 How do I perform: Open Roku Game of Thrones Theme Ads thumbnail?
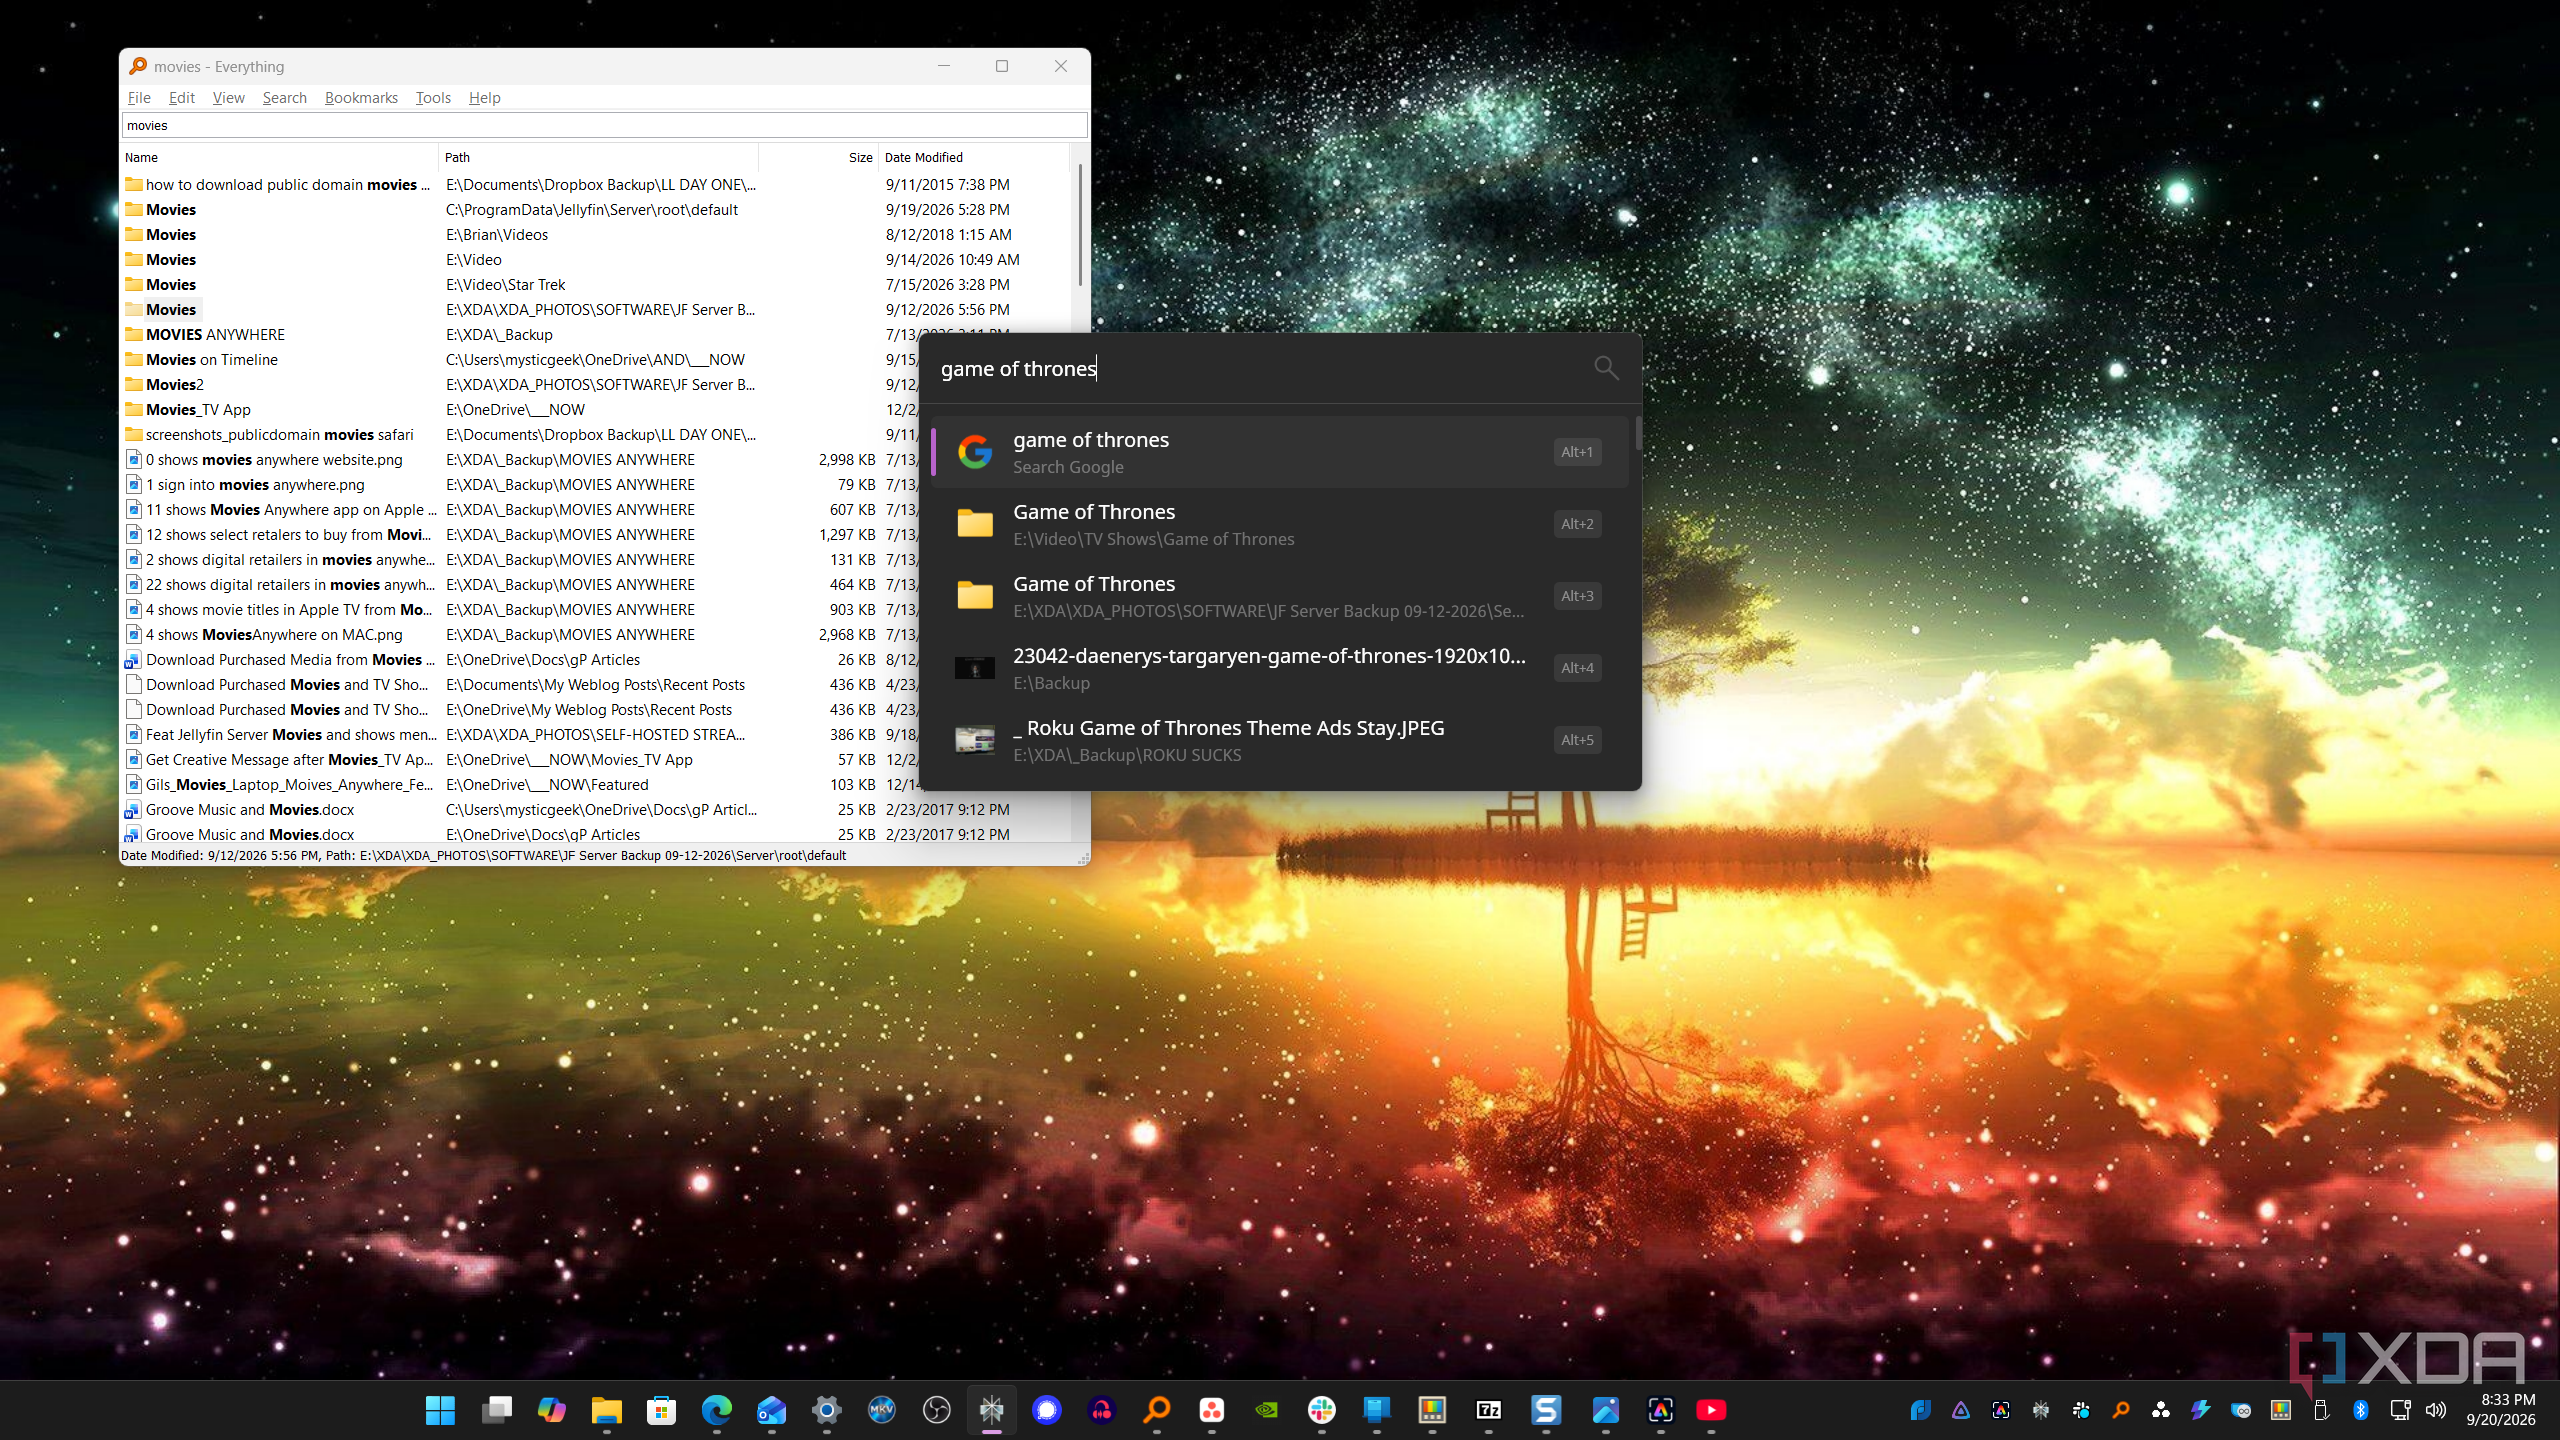point(975,740)
